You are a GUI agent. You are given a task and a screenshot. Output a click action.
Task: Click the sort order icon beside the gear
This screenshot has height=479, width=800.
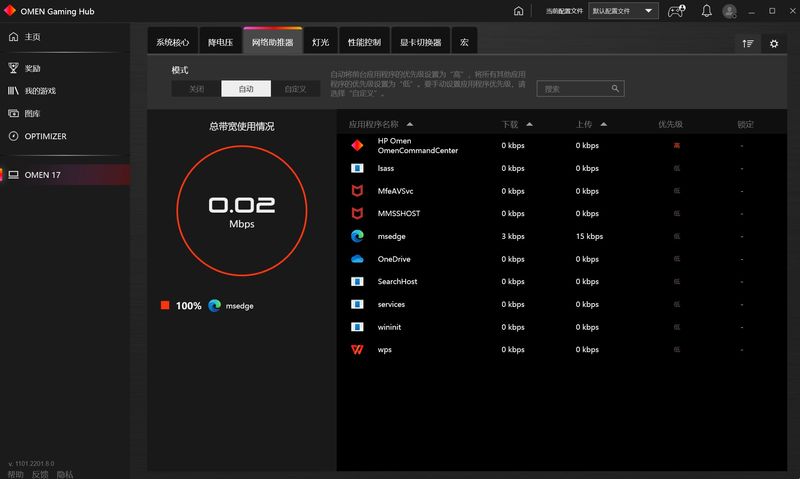click(x=747, y=43)
